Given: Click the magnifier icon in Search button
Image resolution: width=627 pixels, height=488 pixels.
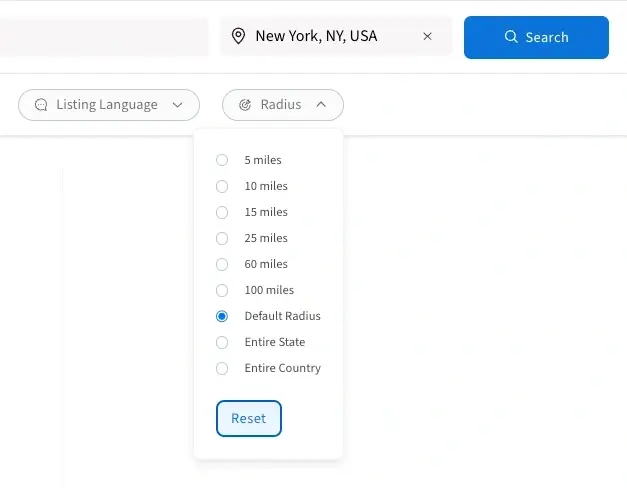Looking at the screenshot, I should pos(511,37).
